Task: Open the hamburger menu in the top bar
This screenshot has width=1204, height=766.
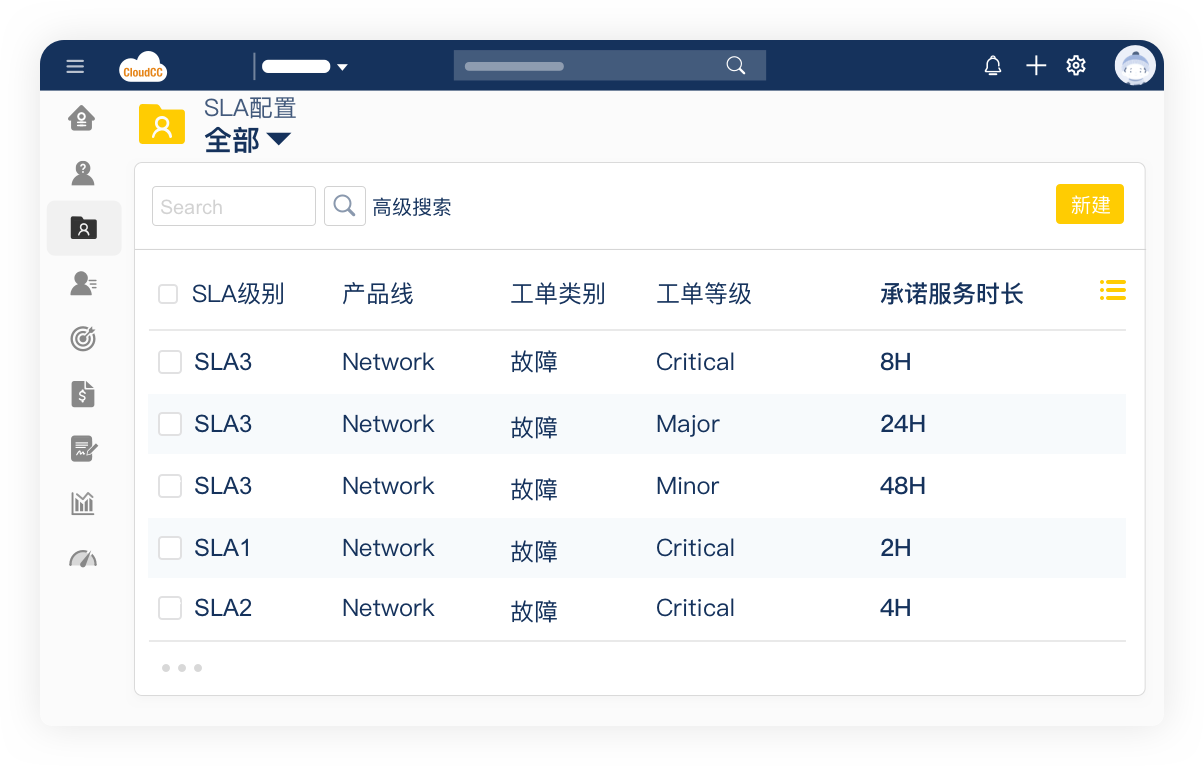Action: point(75,66)
